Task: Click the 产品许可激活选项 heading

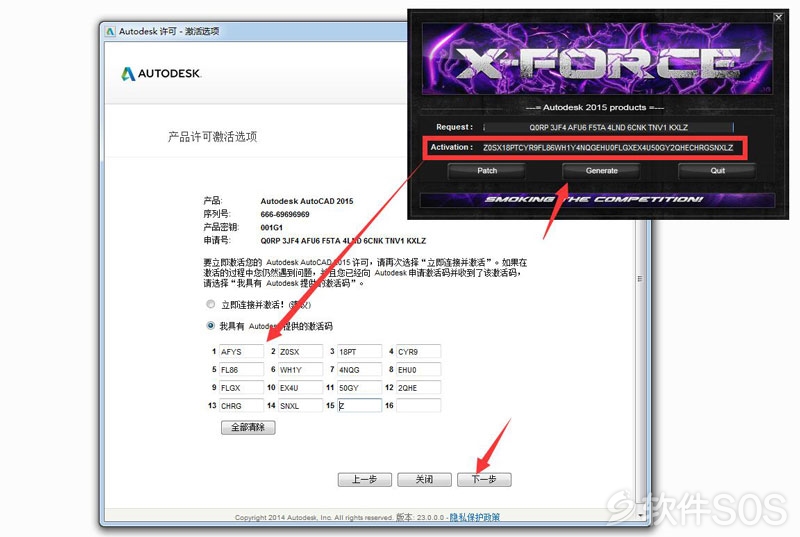Action: 212,137
